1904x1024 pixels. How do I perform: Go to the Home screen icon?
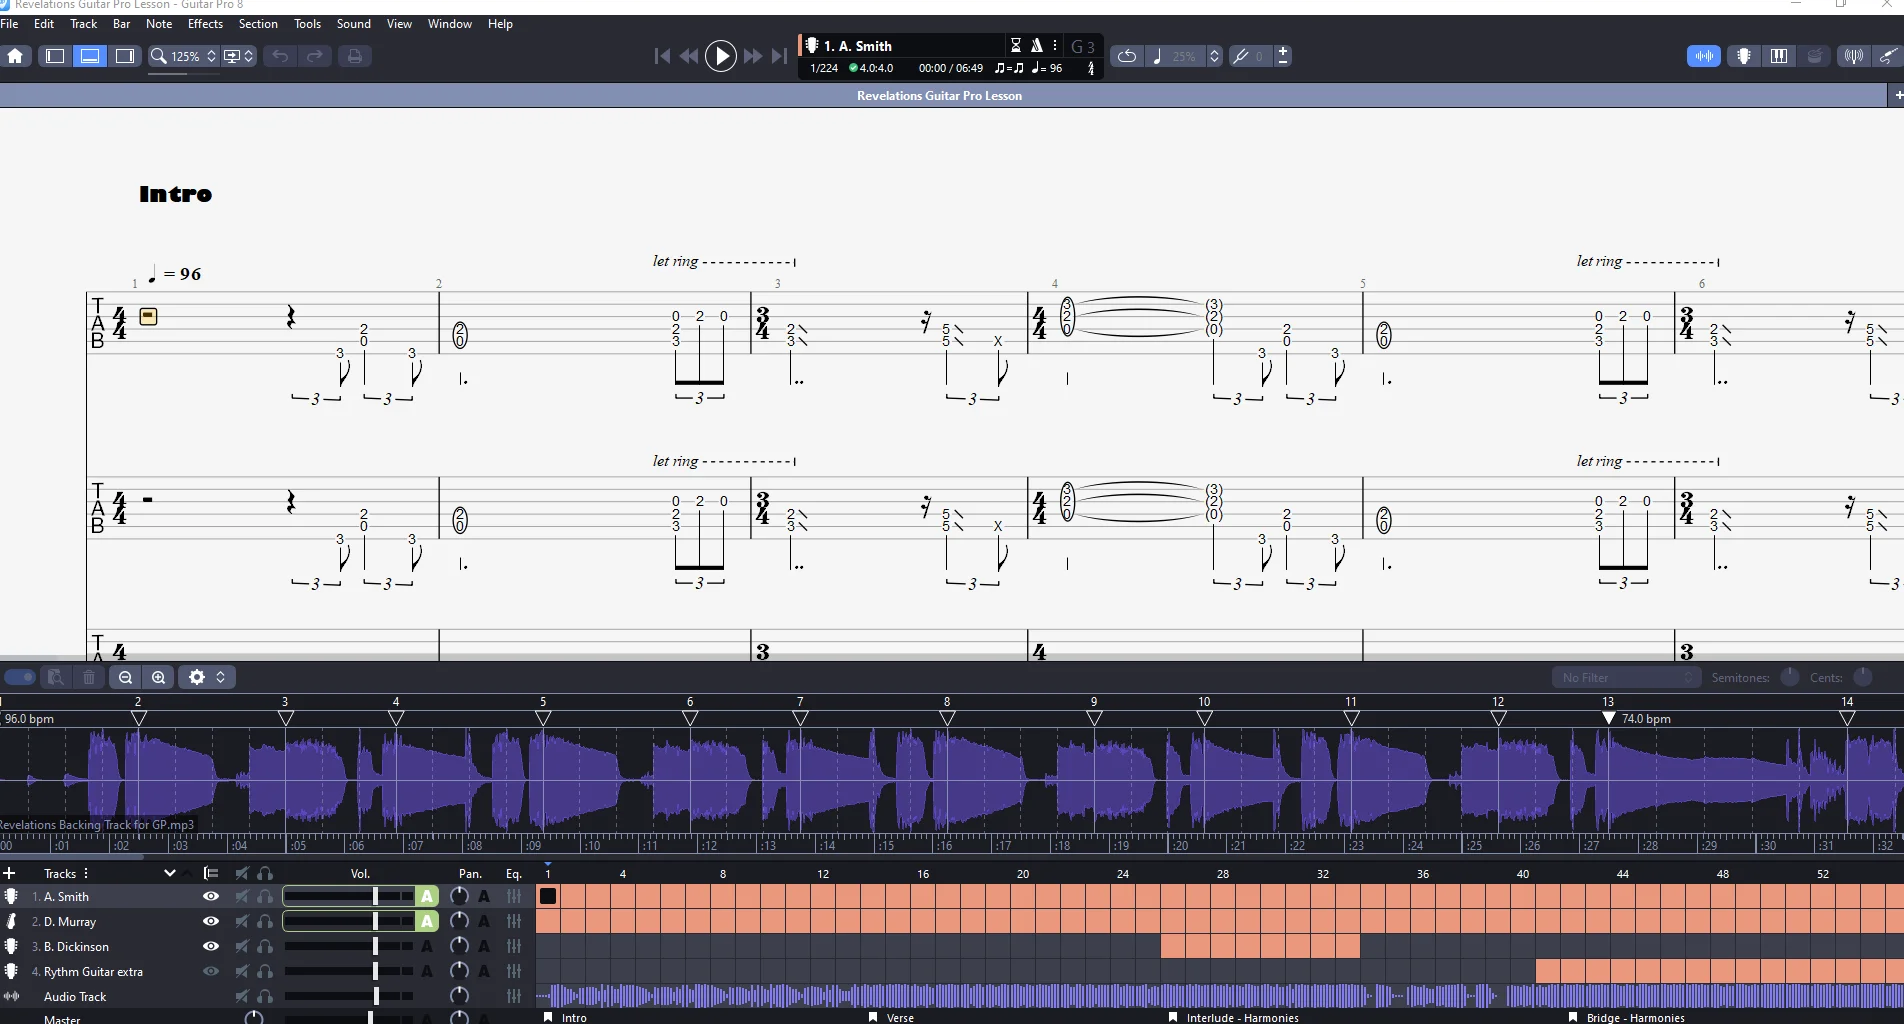pos(16,56)
